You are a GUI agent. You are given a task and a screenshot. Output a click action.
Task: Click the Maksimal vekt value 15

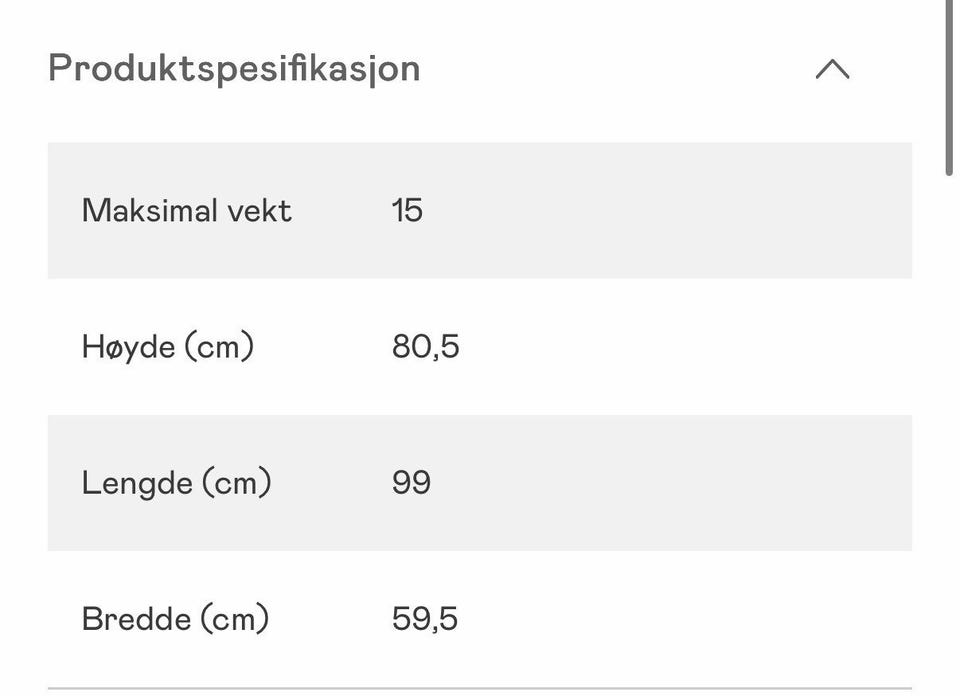[407, 211]
